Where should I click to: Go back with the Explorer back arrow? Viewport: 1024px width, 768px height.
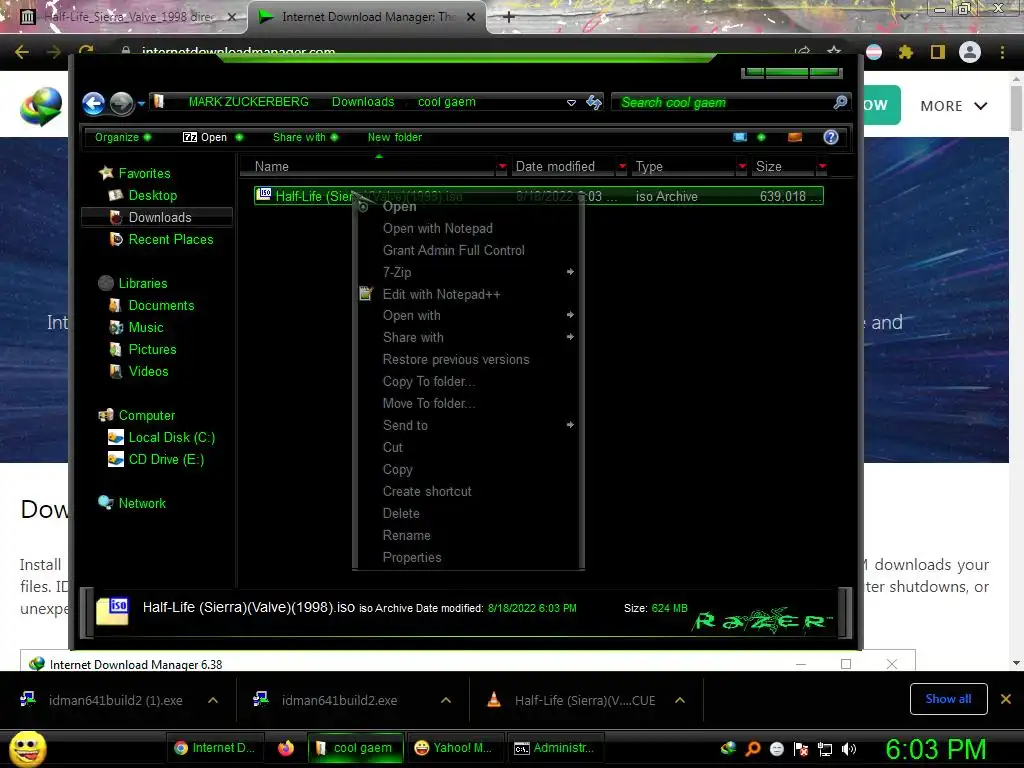(x=93, y=103)
